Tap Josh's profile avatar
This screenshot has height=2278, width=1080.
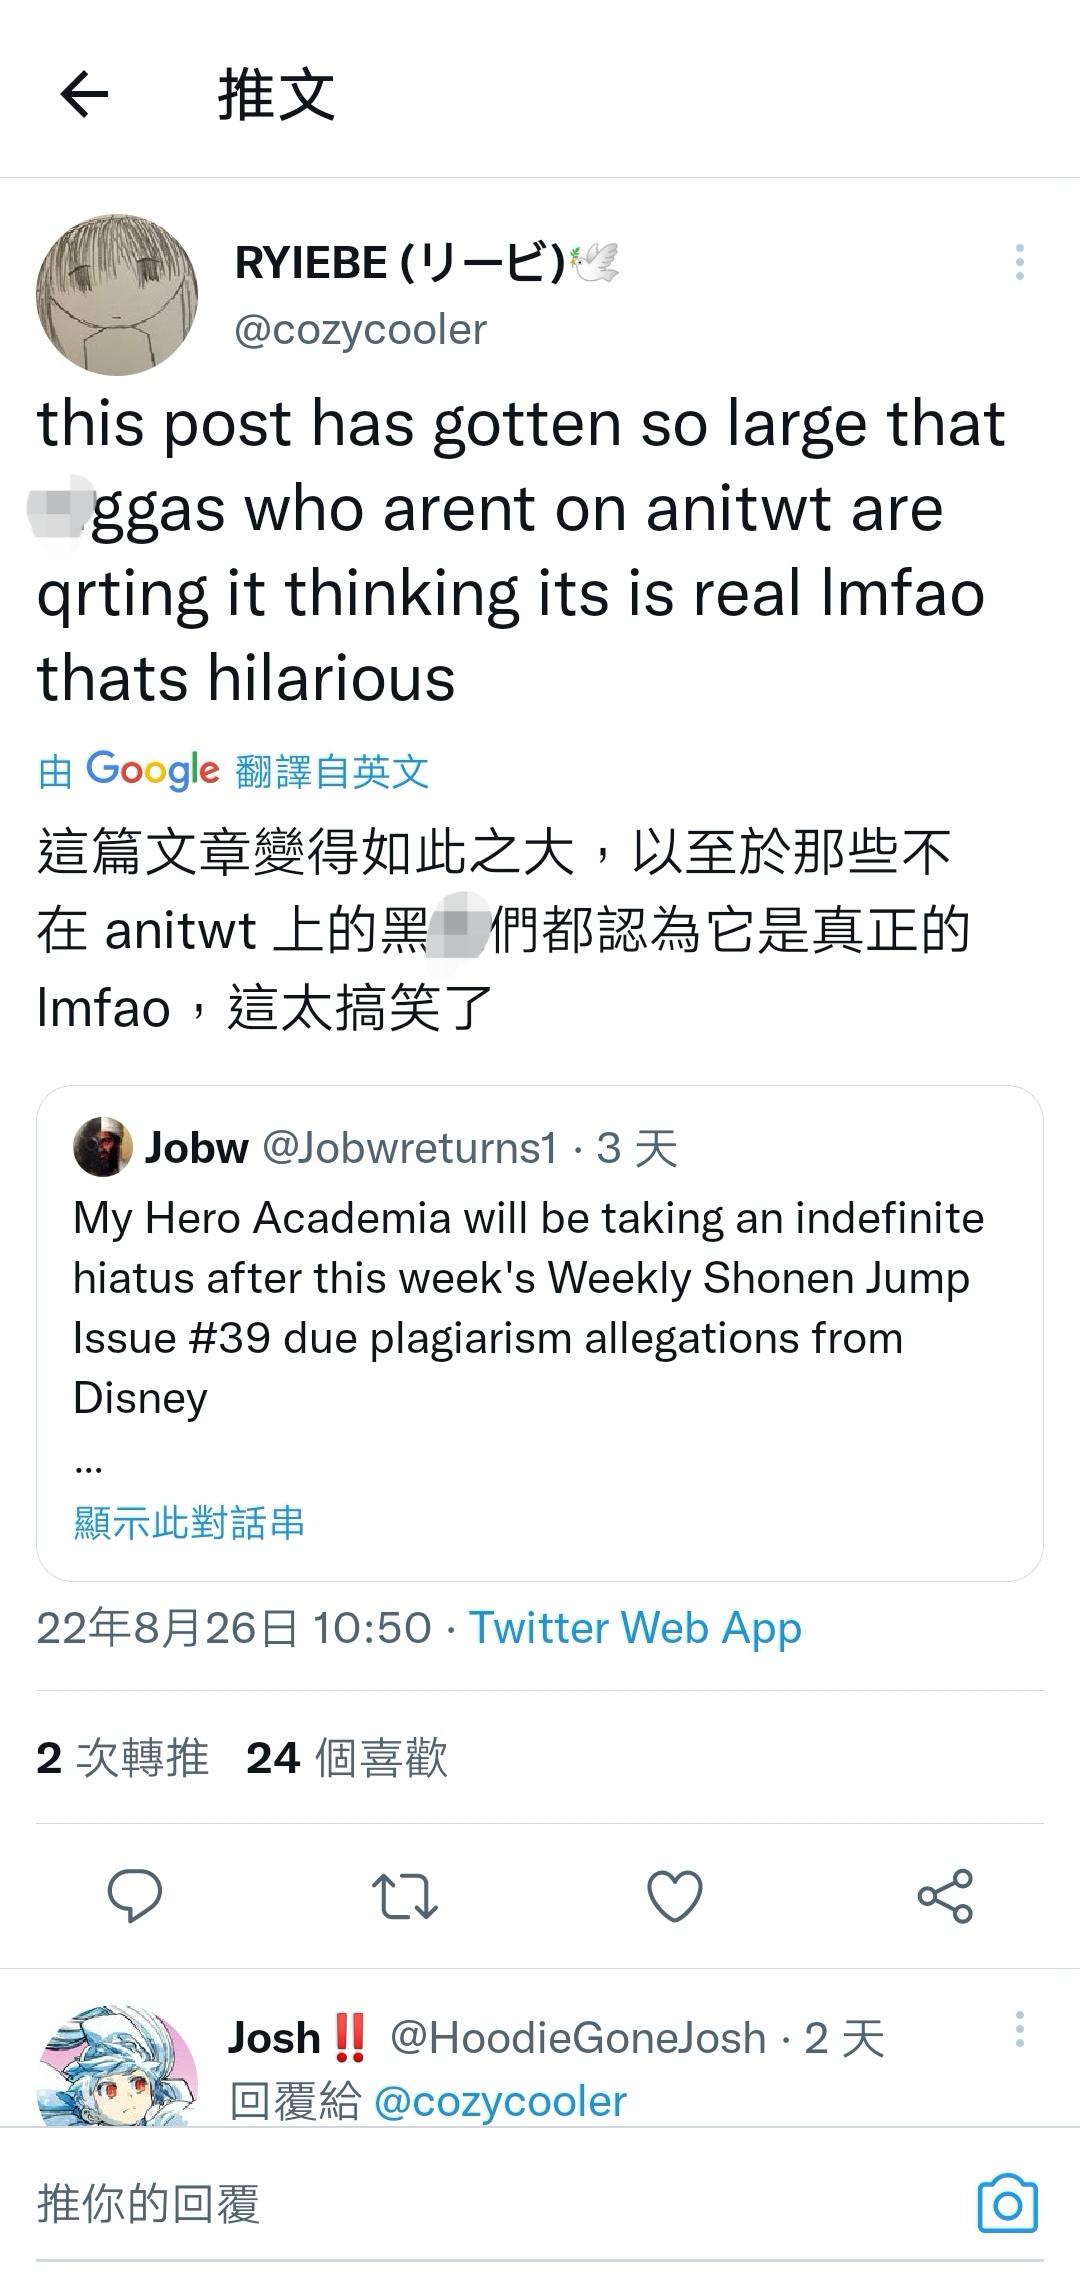tap(117, 2065)
